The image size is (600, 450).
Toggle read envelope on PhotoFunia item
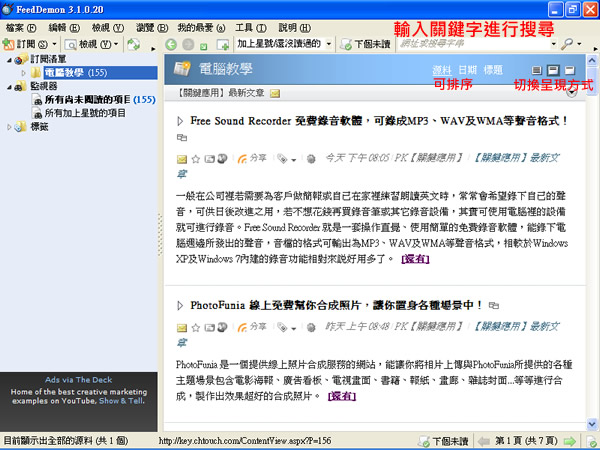point(182,328)
